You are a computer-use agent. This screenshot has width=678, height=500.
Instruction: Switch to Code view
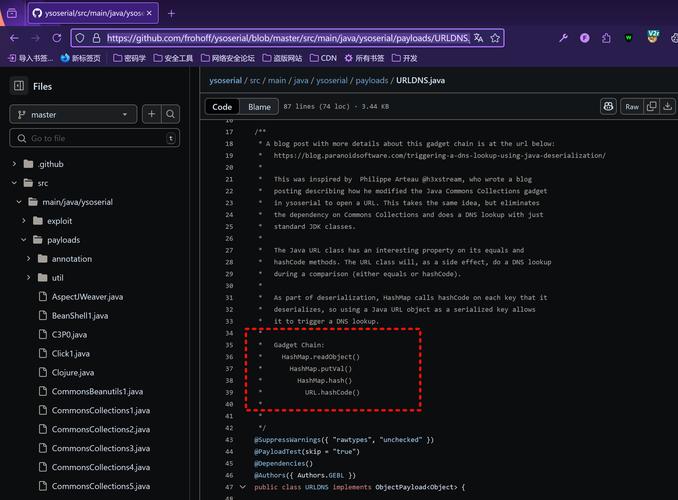click(222, 106)
